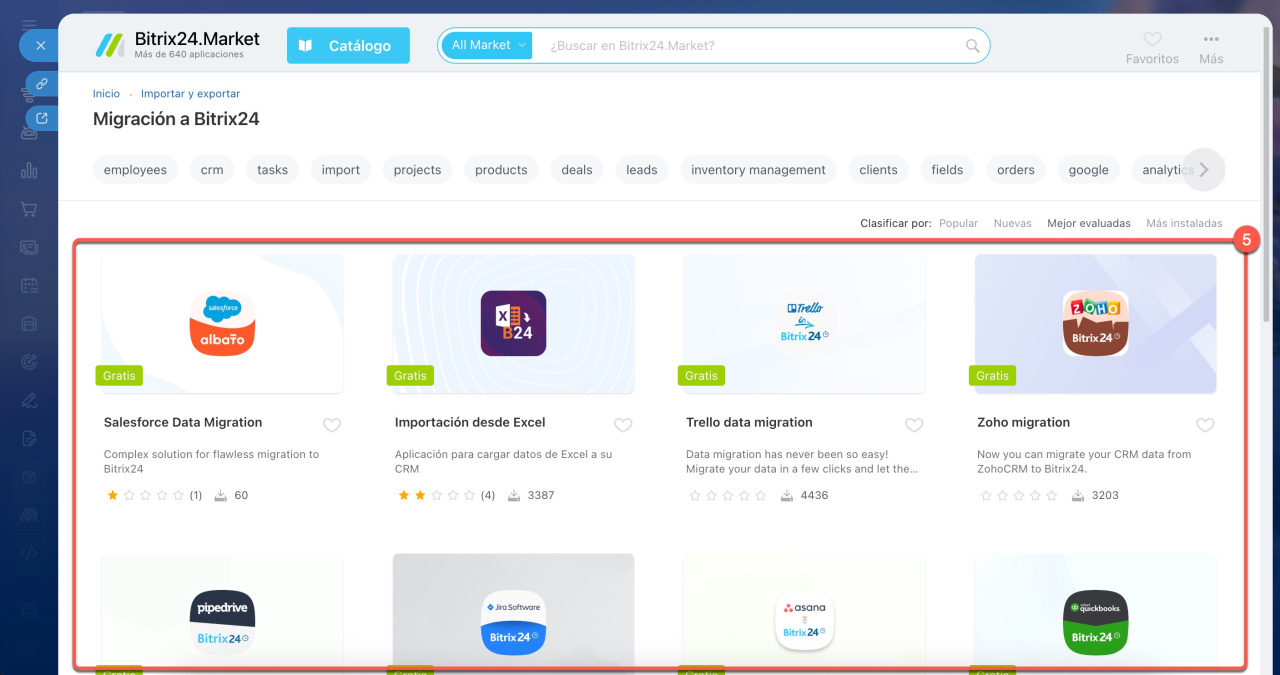
Task: Expand the All Market dropdown
Action: (487, 45)
